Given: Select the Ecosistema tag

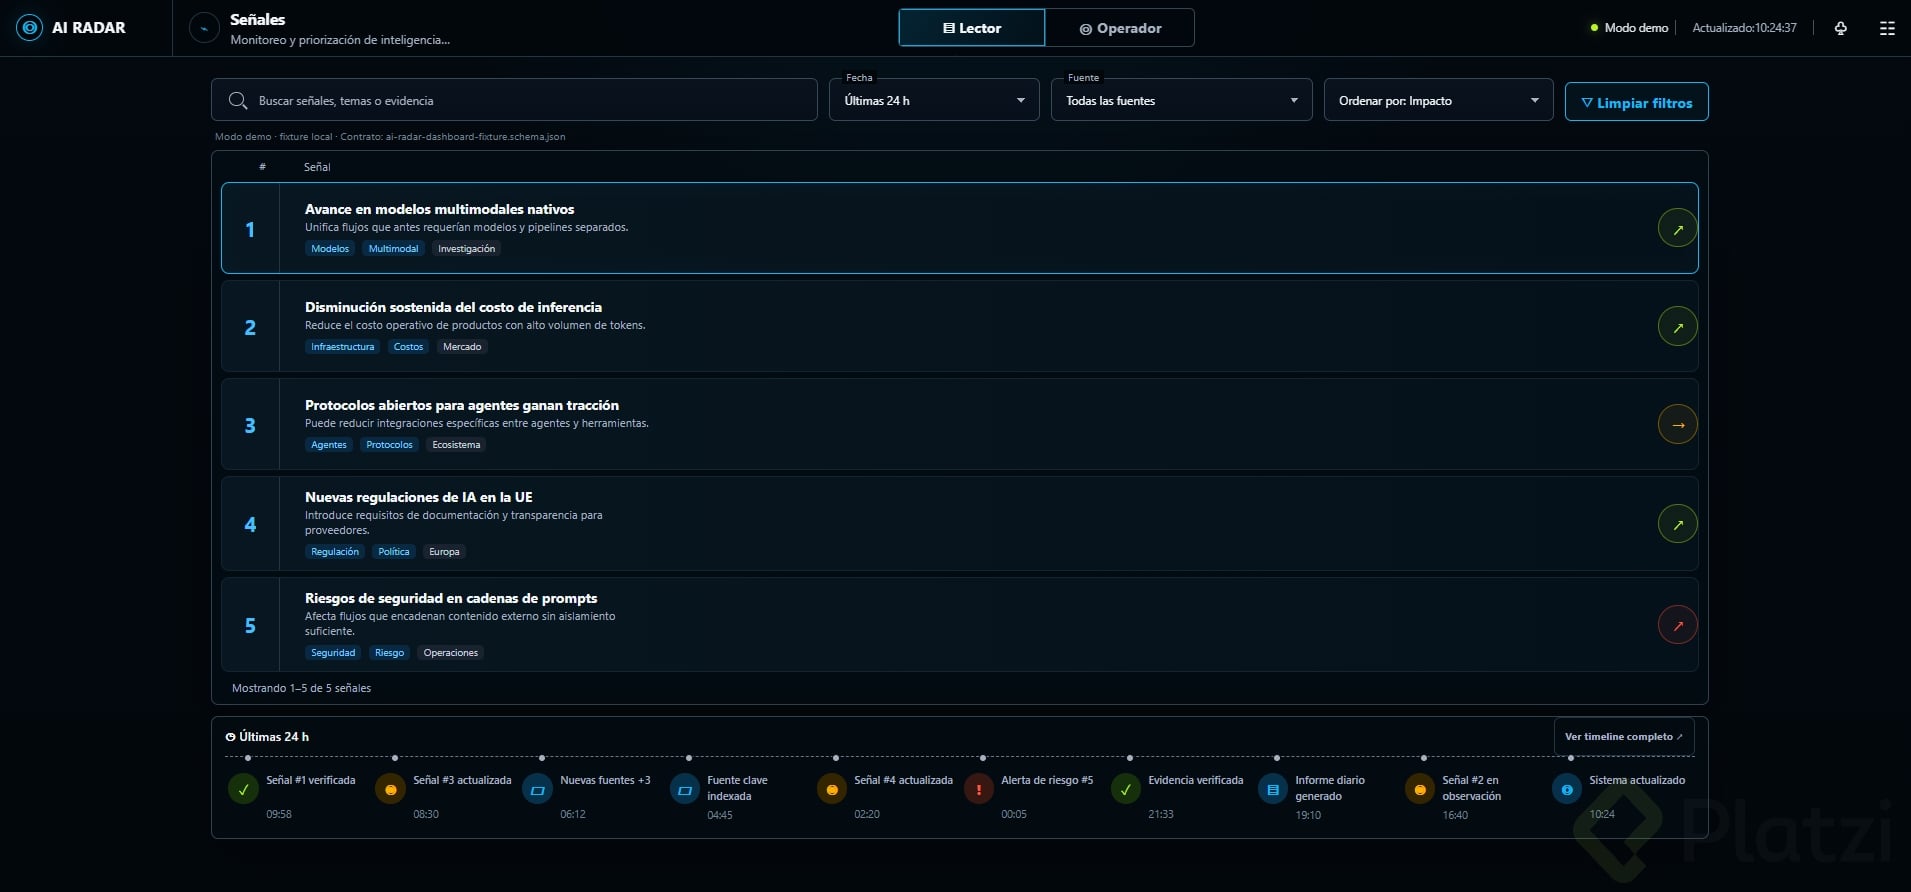Looking at the screenshot, I should point(456,445).
